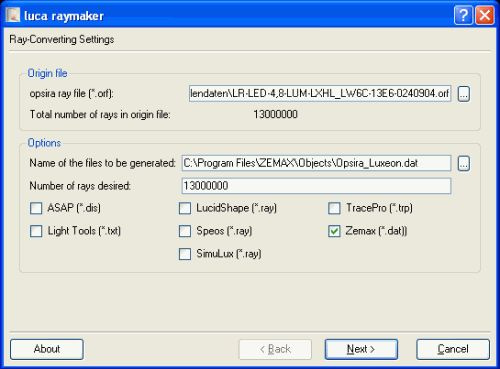Uncheck the Zemax (*.dat) checkbox
This screenshot has height=369, width=500.
click(334, 231)
